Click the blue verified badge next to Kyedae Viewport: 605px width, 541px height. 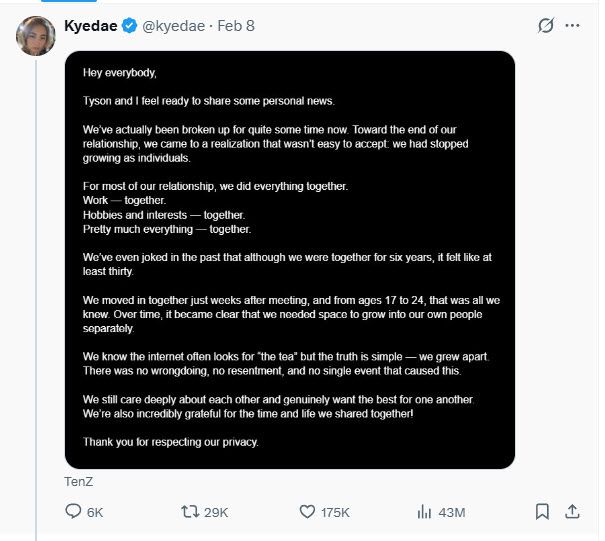(130, 26)
